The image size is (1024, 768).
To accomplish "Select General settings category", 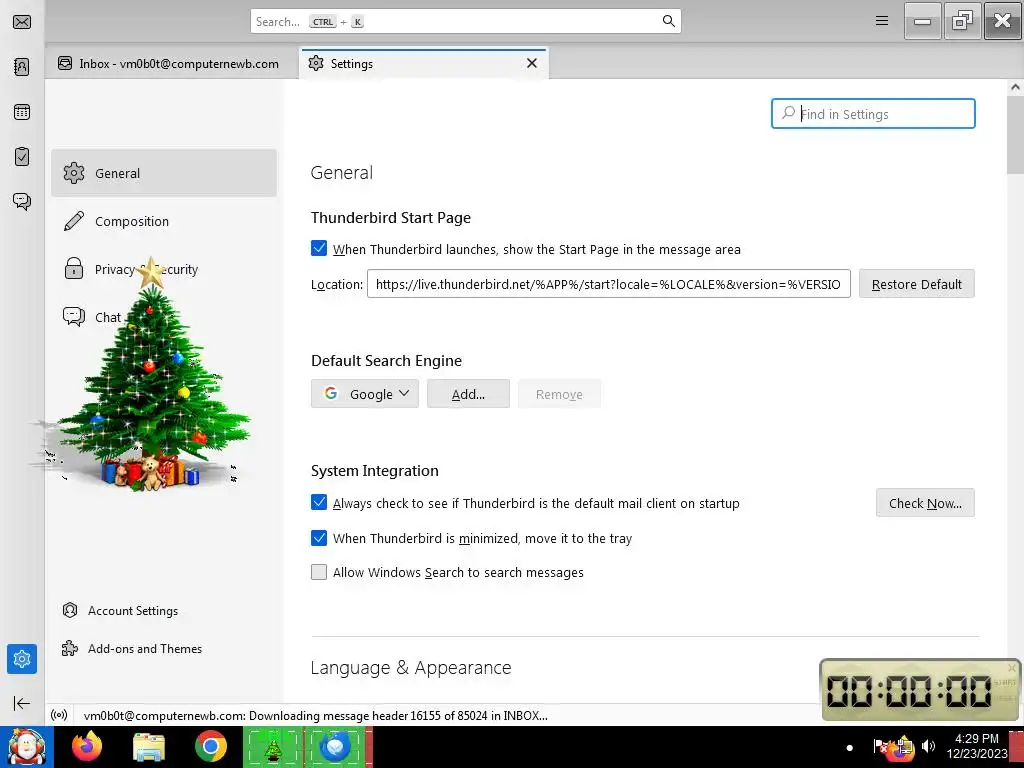I will pos(164,173).
